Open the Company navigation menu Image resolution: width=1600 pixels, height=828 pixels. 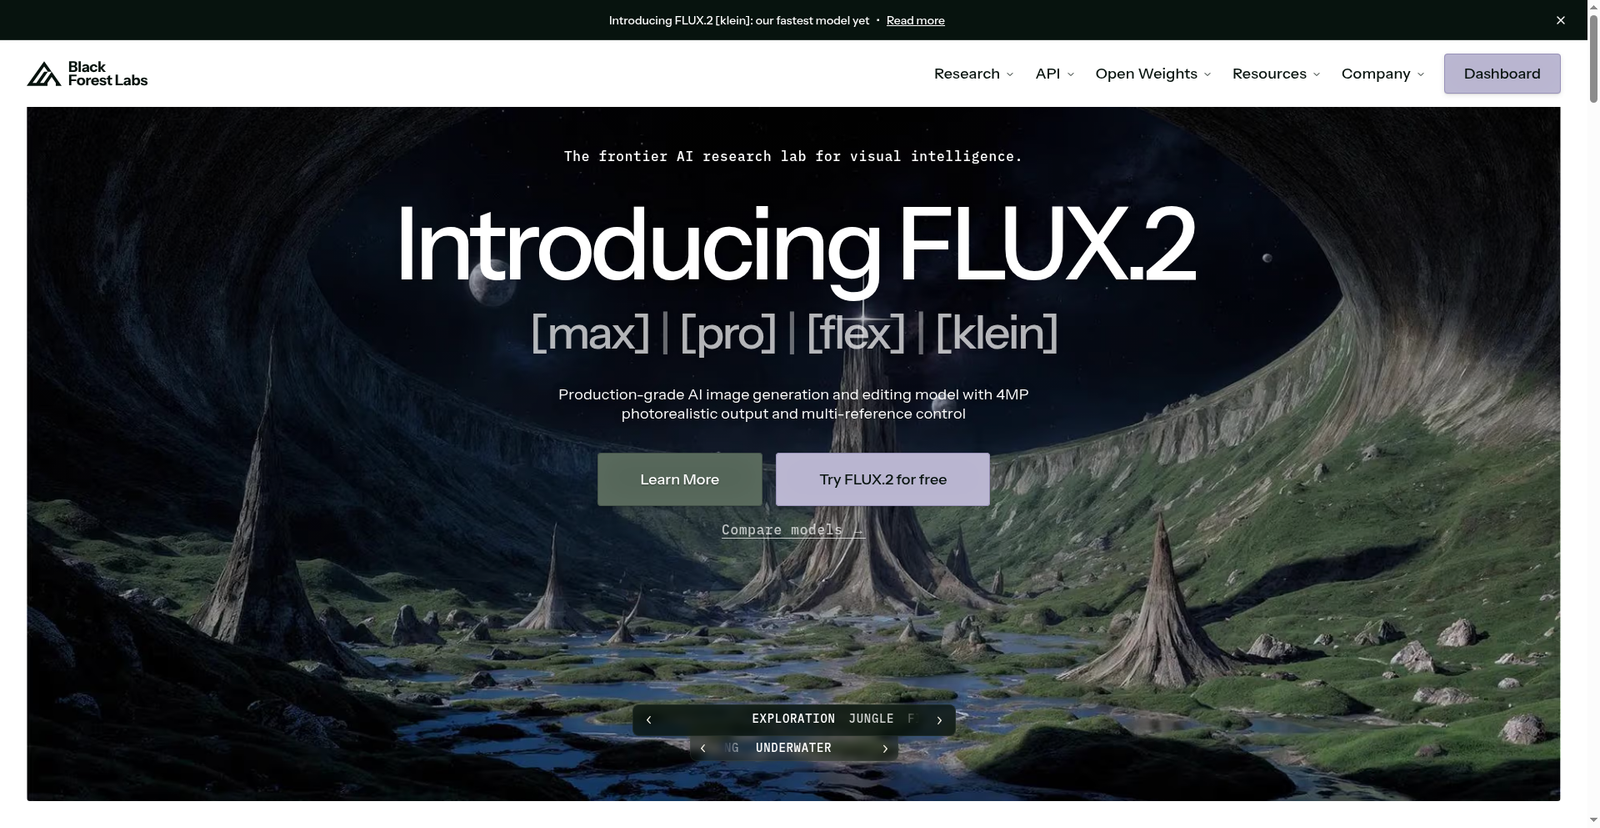point(1383,74)
